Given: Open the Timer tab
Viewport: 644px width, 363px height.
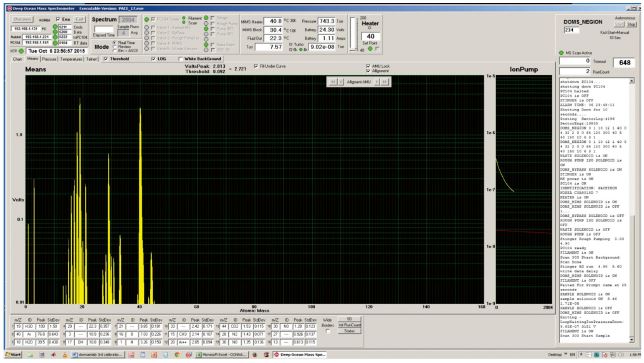Looking at the screenshot, I should (x=91, y=59).
